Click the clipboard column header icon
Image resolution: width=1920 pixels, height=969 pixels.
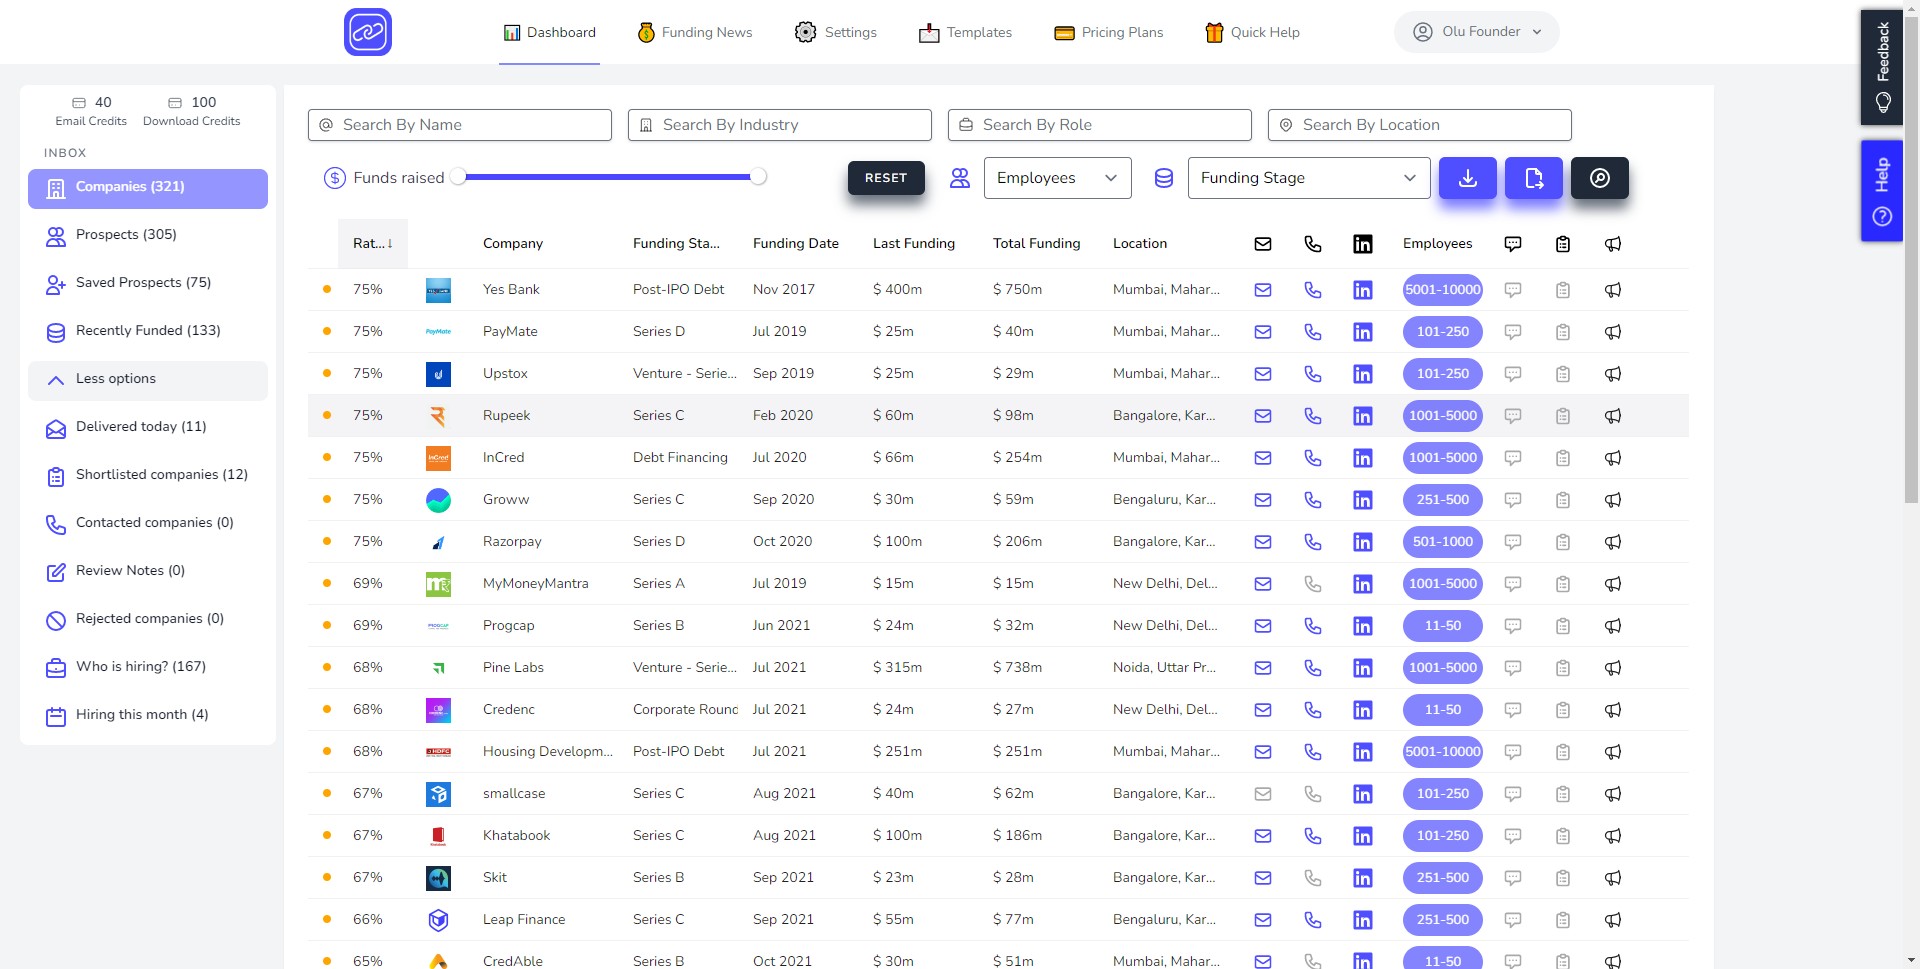pos(1563,244)
